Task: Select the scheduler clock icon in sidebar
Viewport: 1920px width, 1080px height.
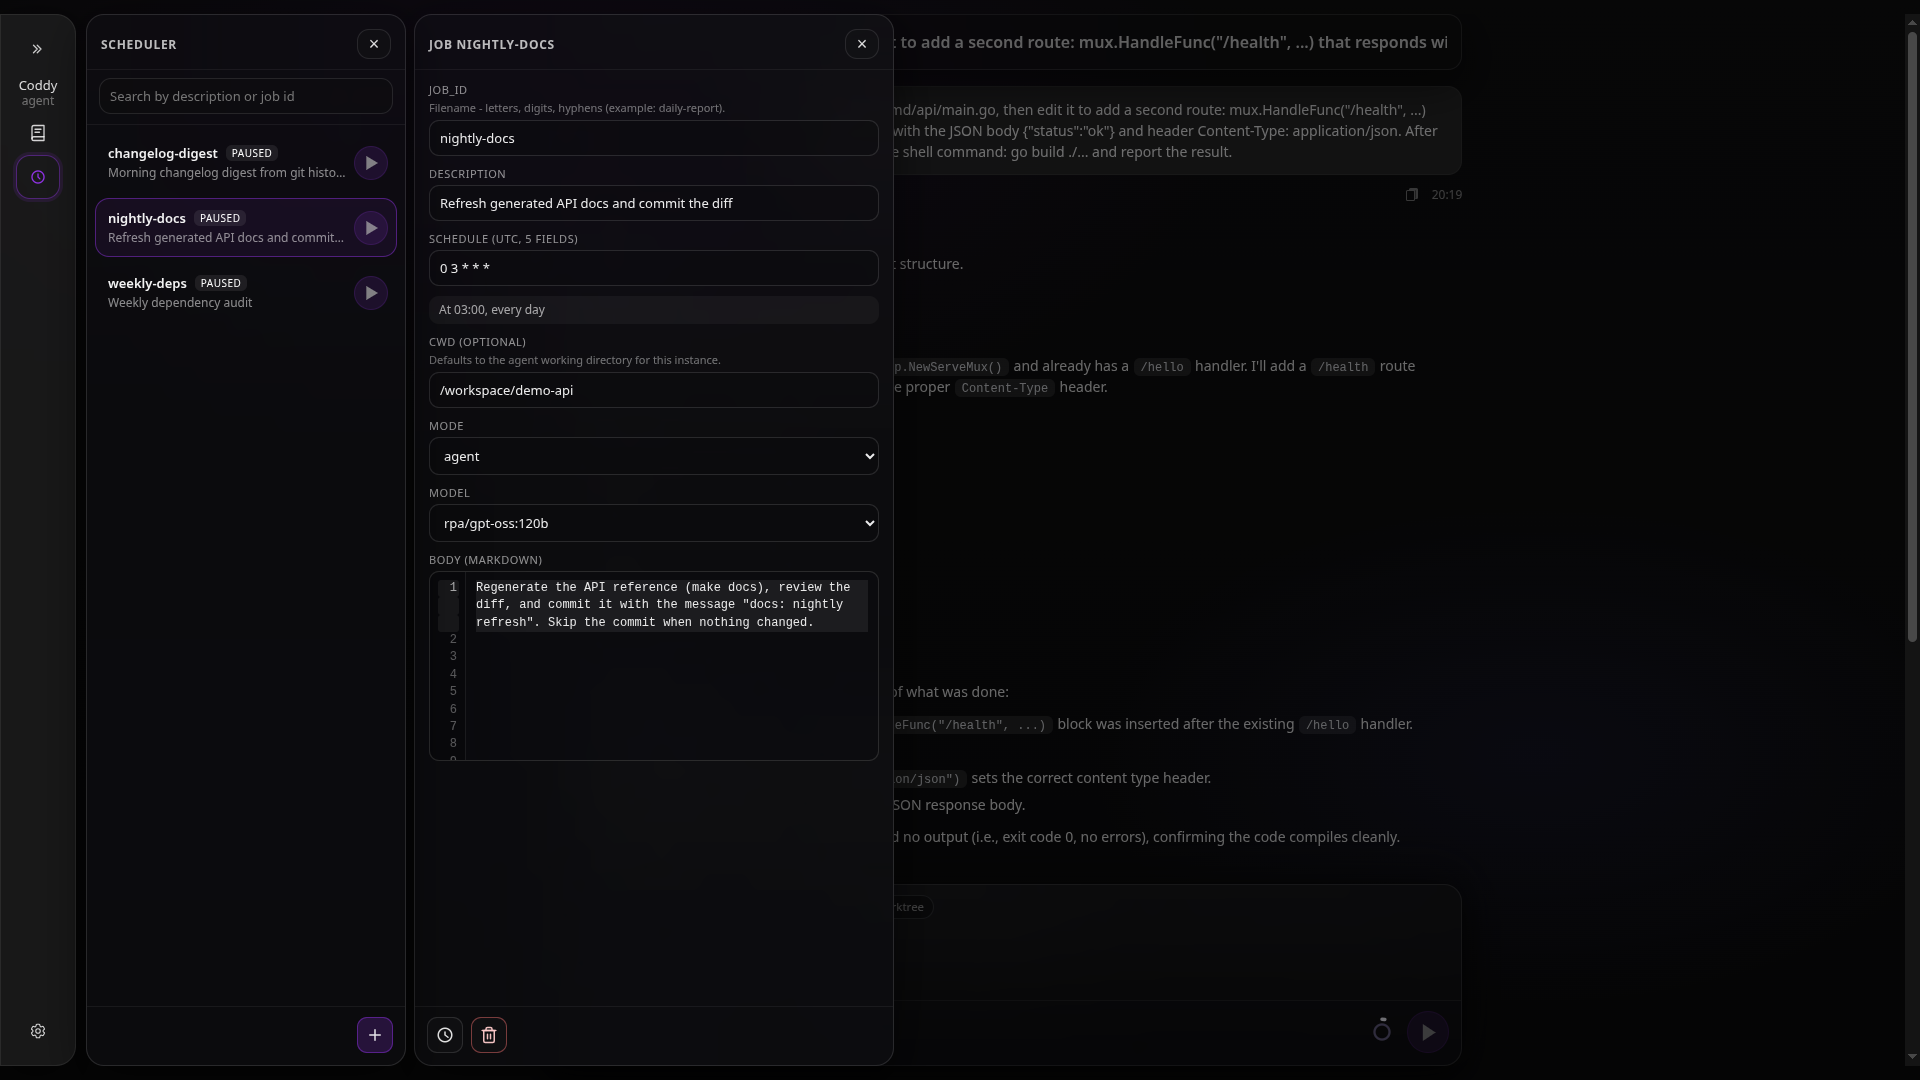Action: (x=38, y=177)
